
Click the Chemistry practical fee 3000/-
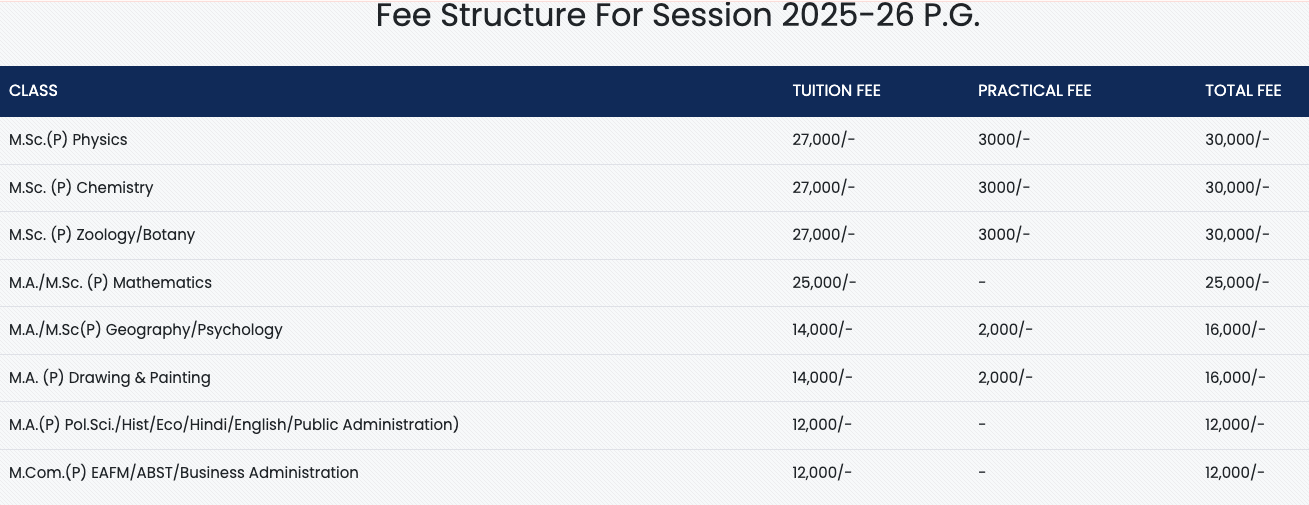coord(1004,188)
